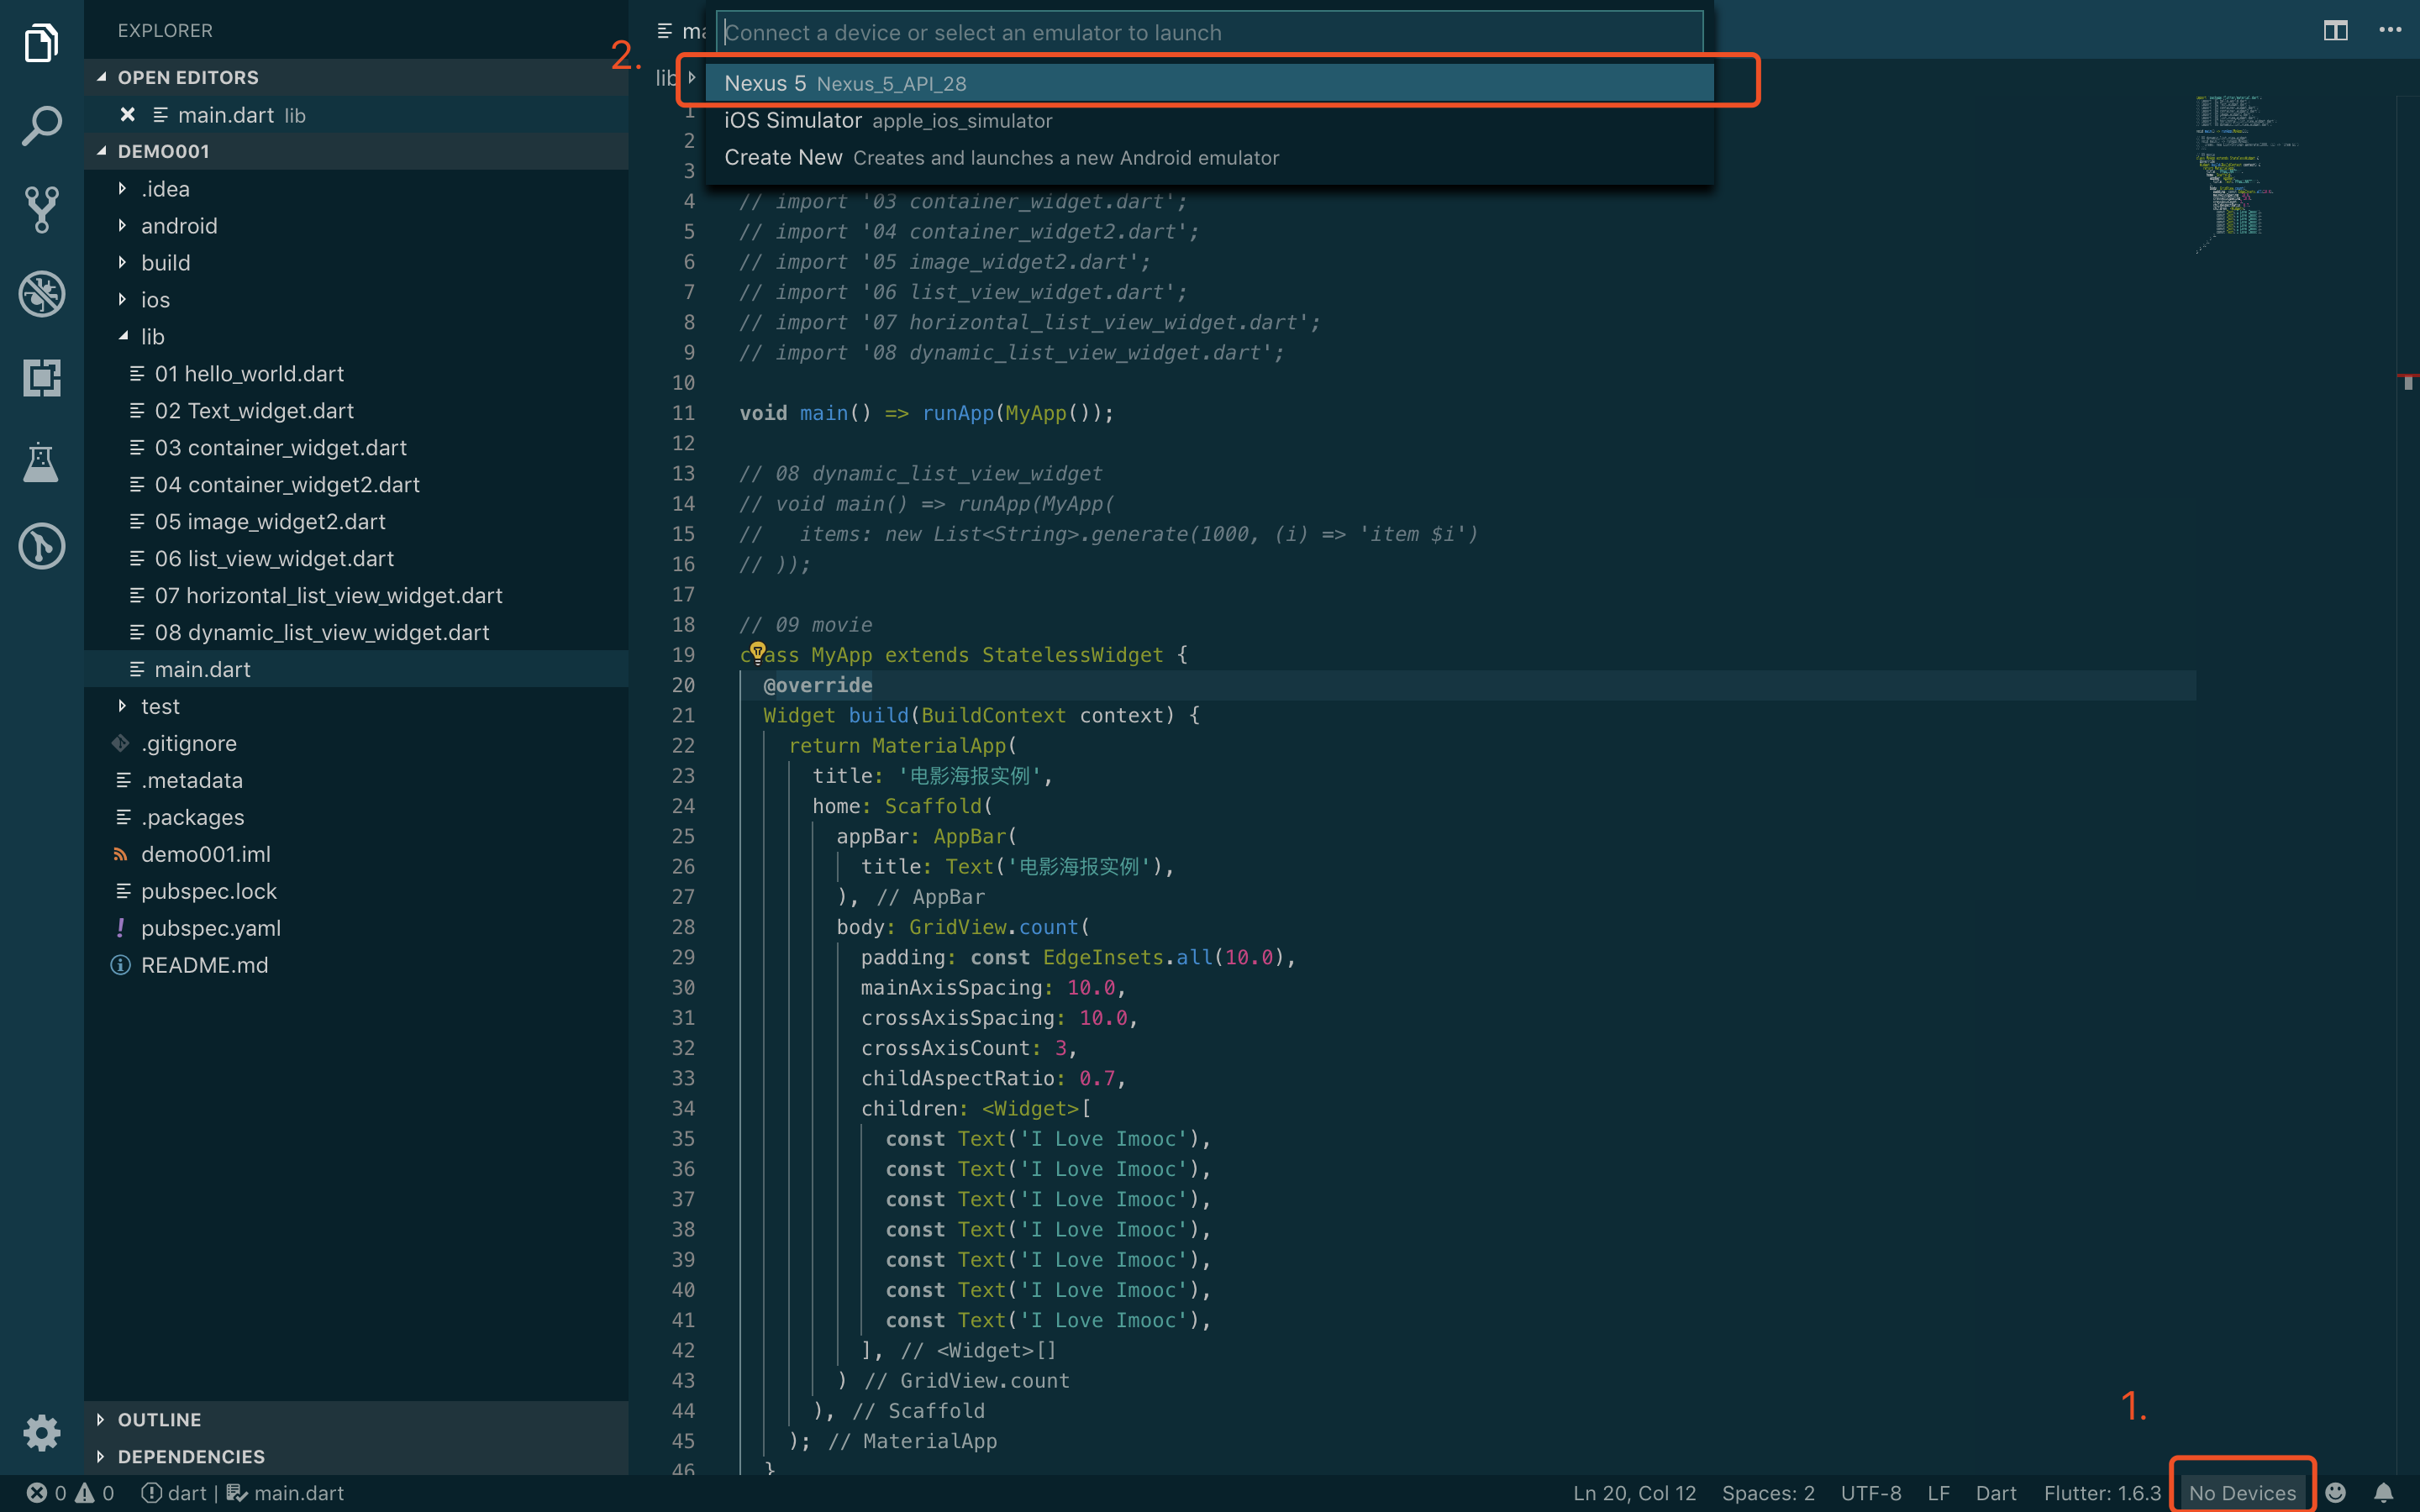Click Flutter: 1.6.3 status item
Image resolution: width=2420 pixels, height=1512 pixels.
(2102, 1493)
